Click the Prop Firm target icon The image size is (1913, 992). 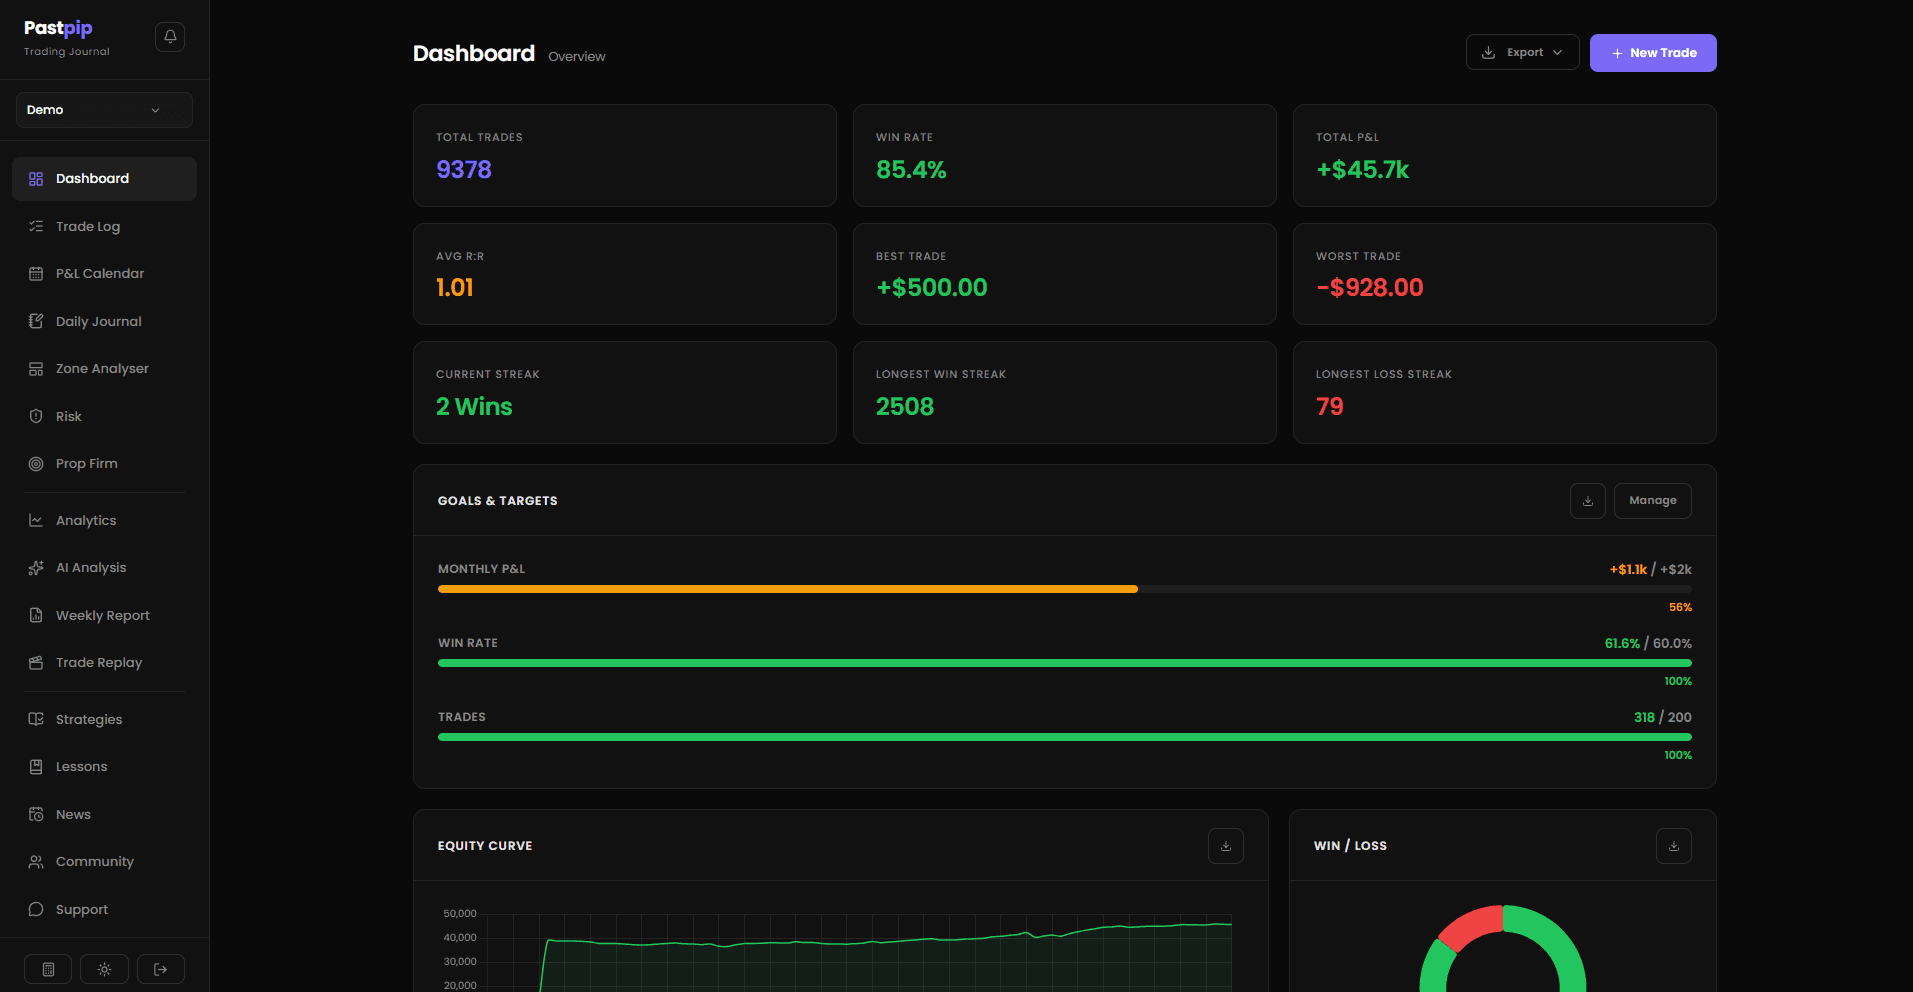coord(36,464)
